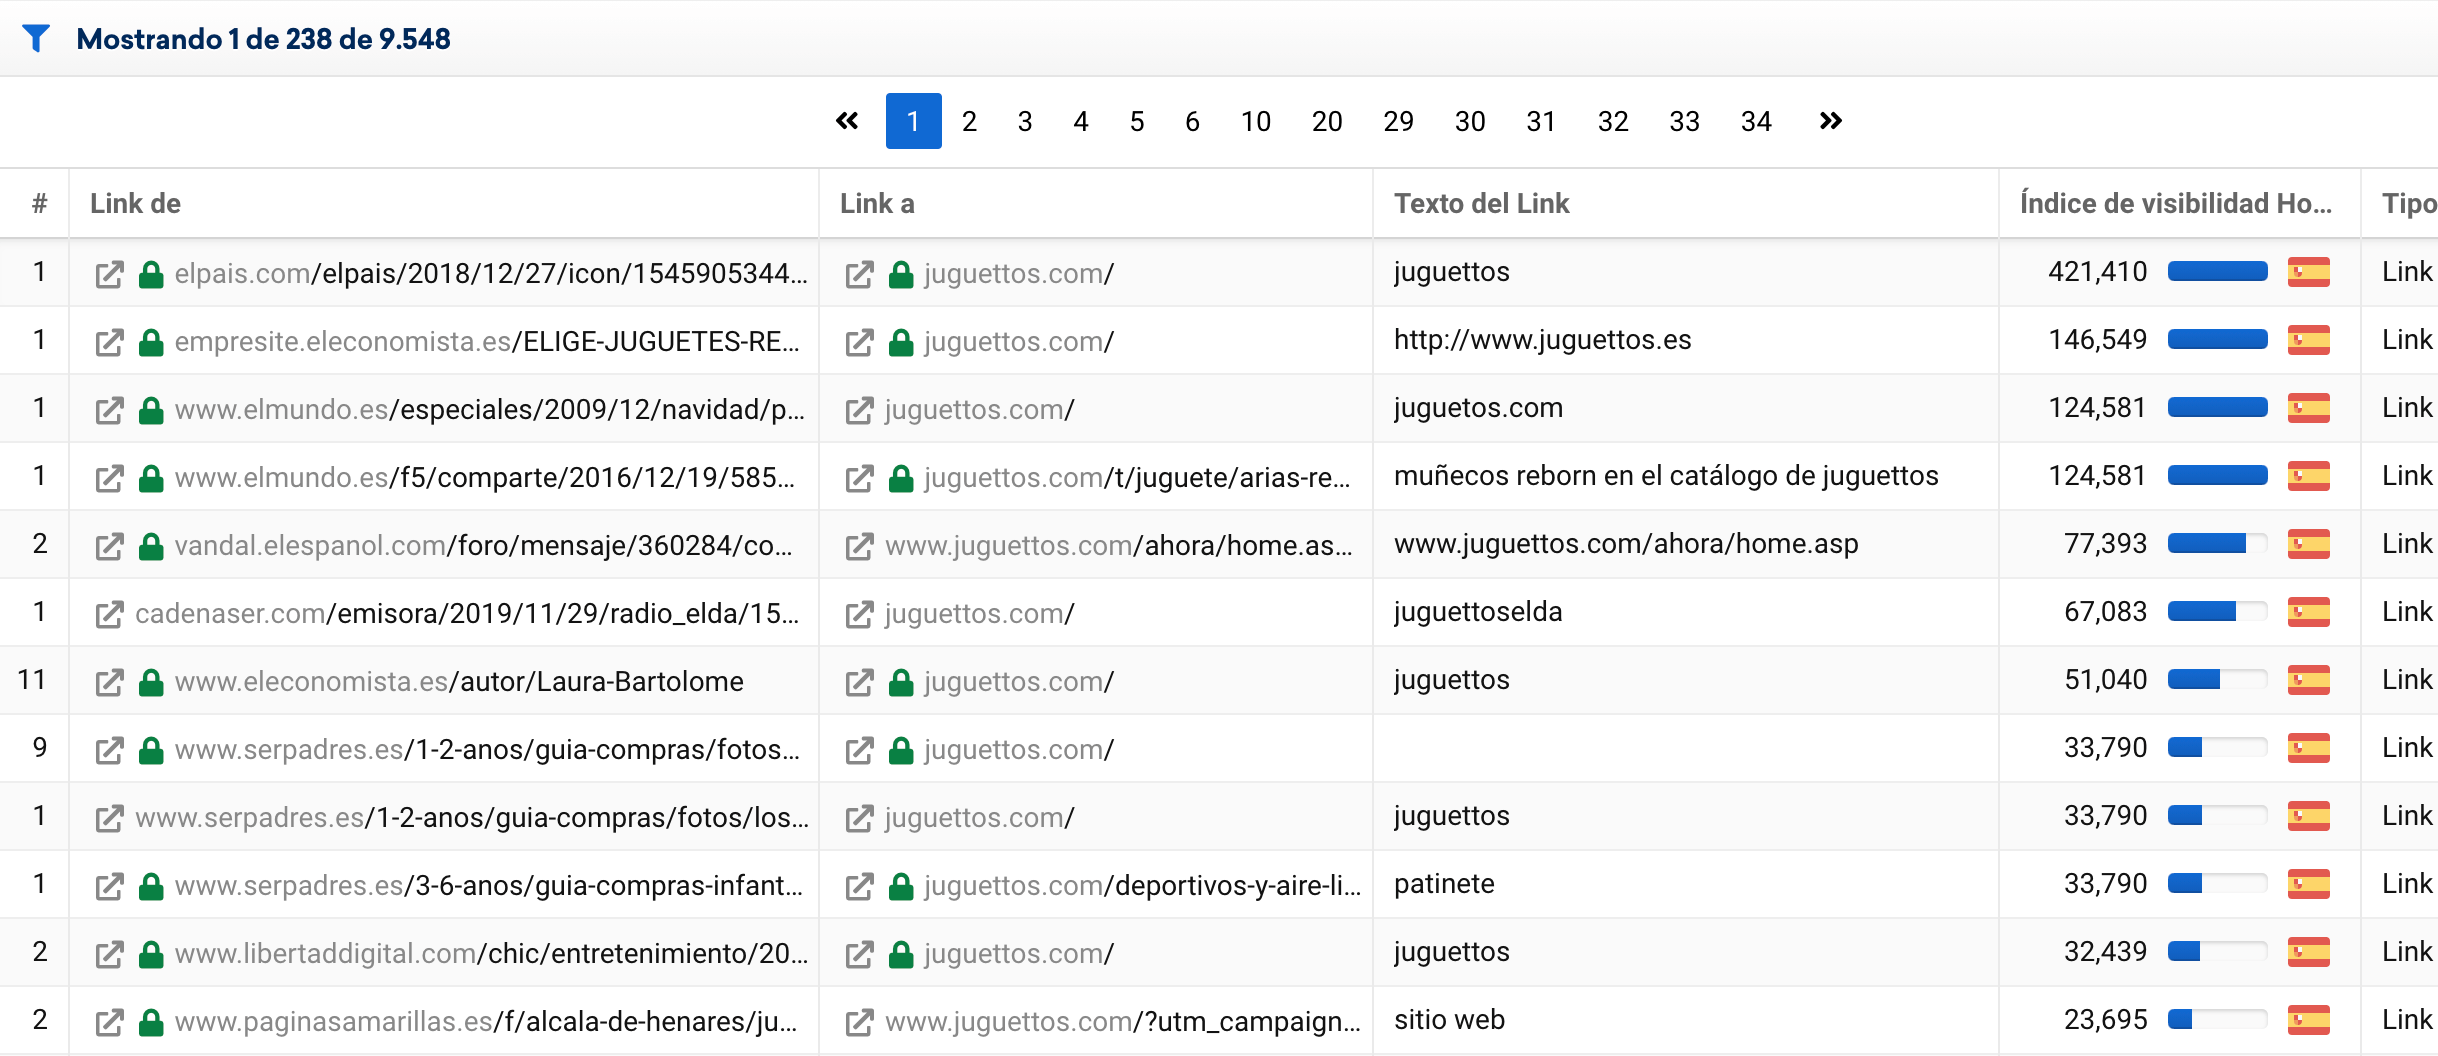Viewport: 2438px width, 1056px height.
Task: Jump to pagination page 10
Action: point(1255,121)
